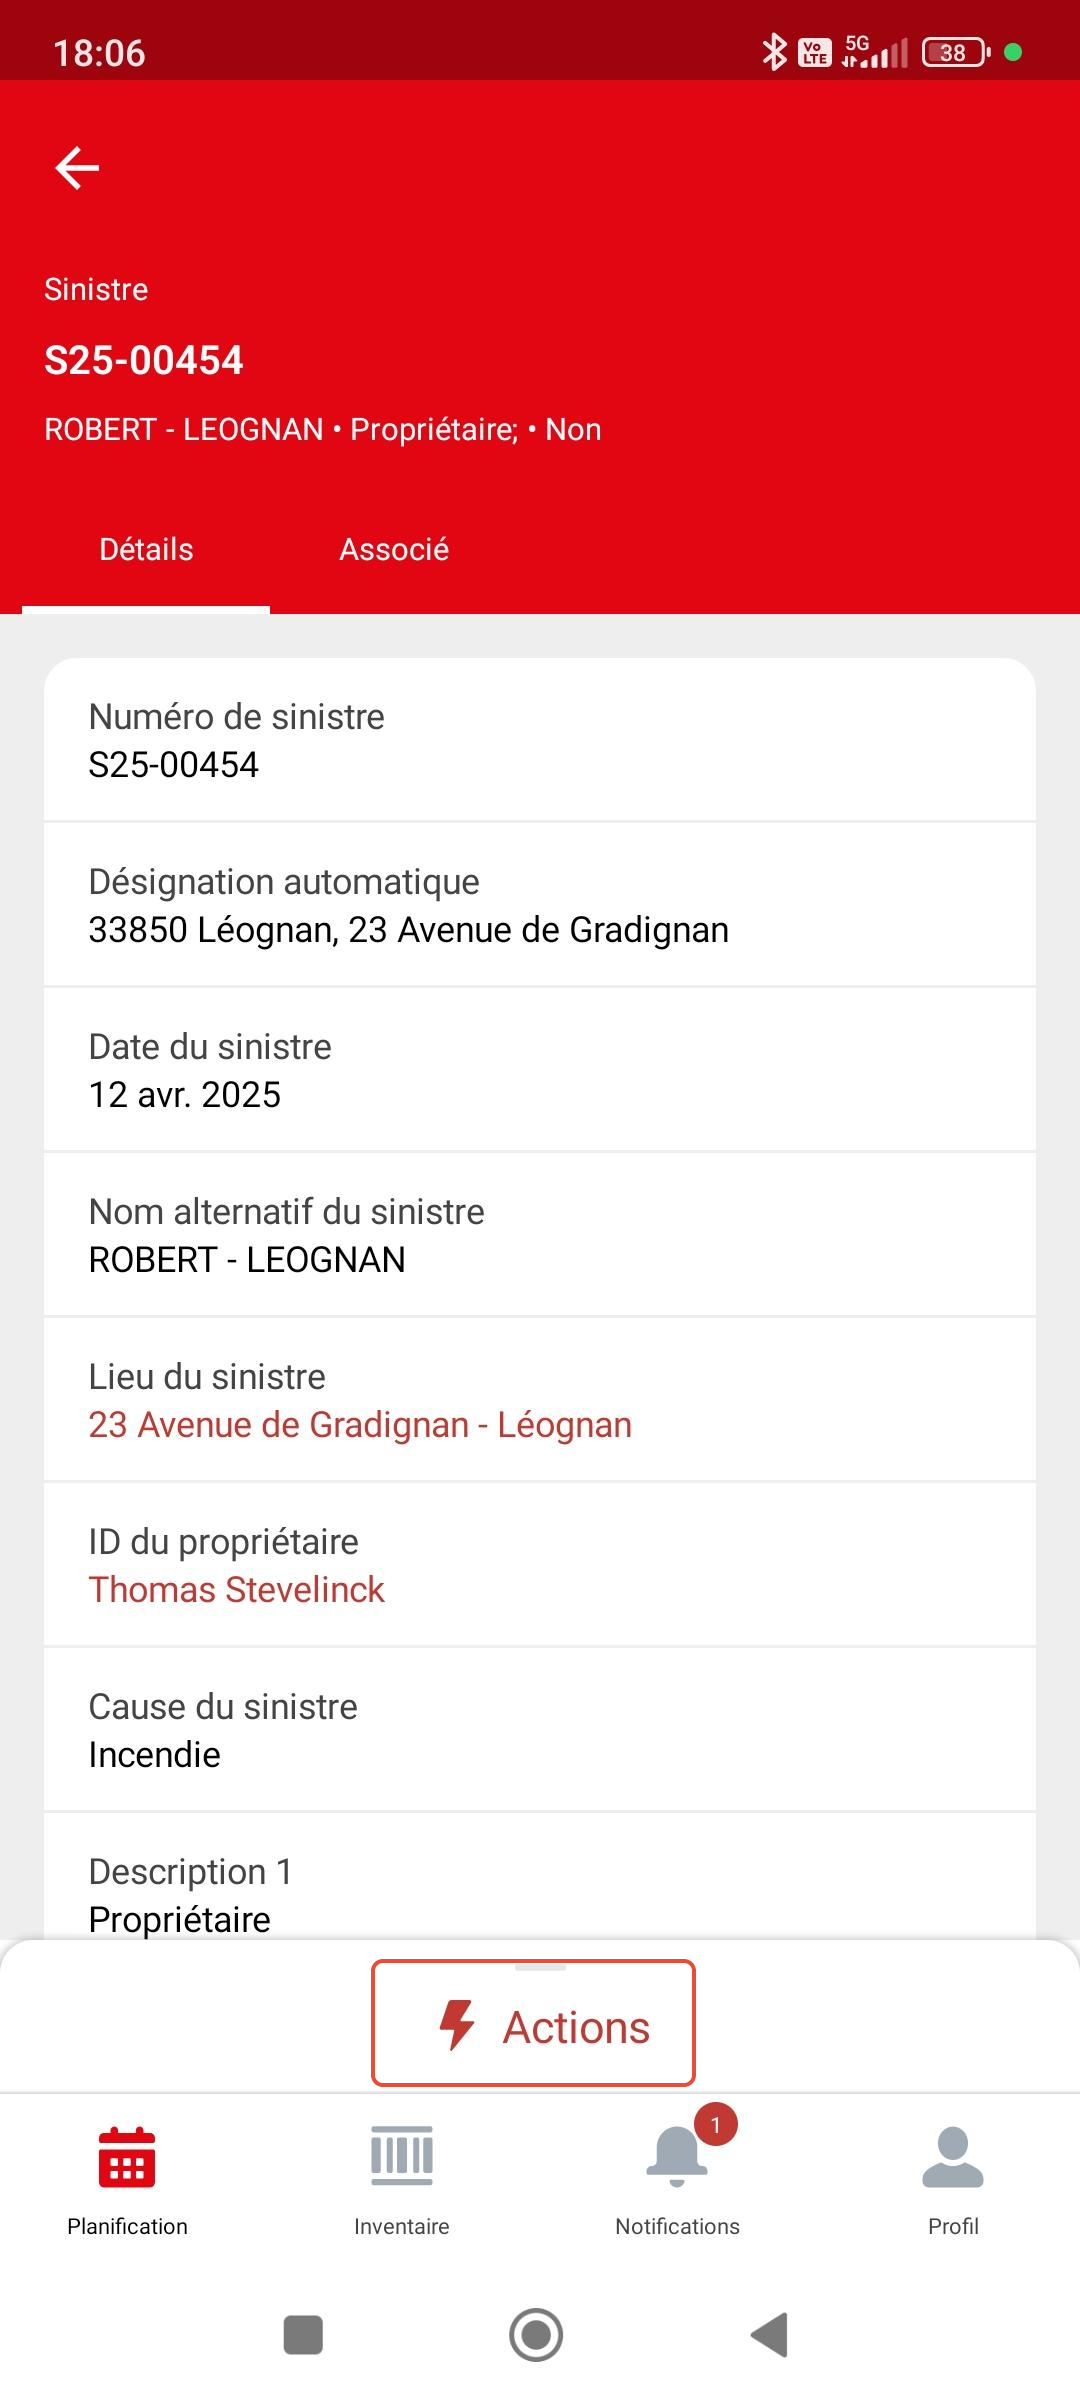1080x2400 pixels.
Task: Tap the Android back triangle button
Action: (x=769, y=2335)
